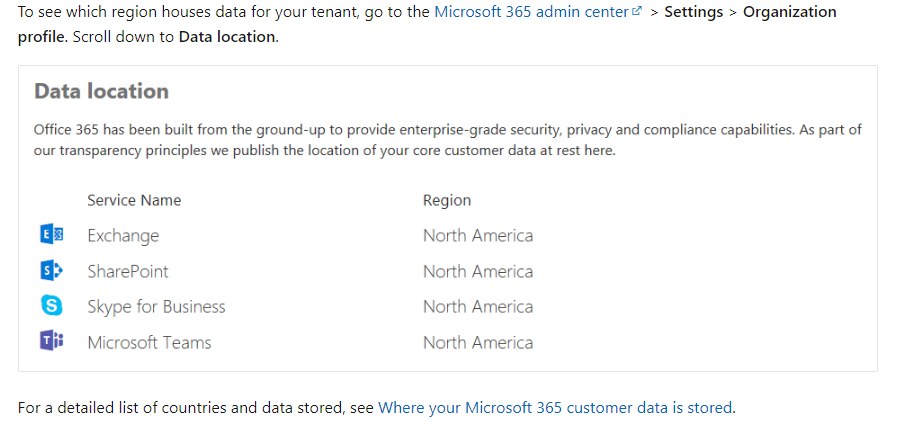Click the SharePoint service icon
This screenshot has height=430, width=914.
51,271
